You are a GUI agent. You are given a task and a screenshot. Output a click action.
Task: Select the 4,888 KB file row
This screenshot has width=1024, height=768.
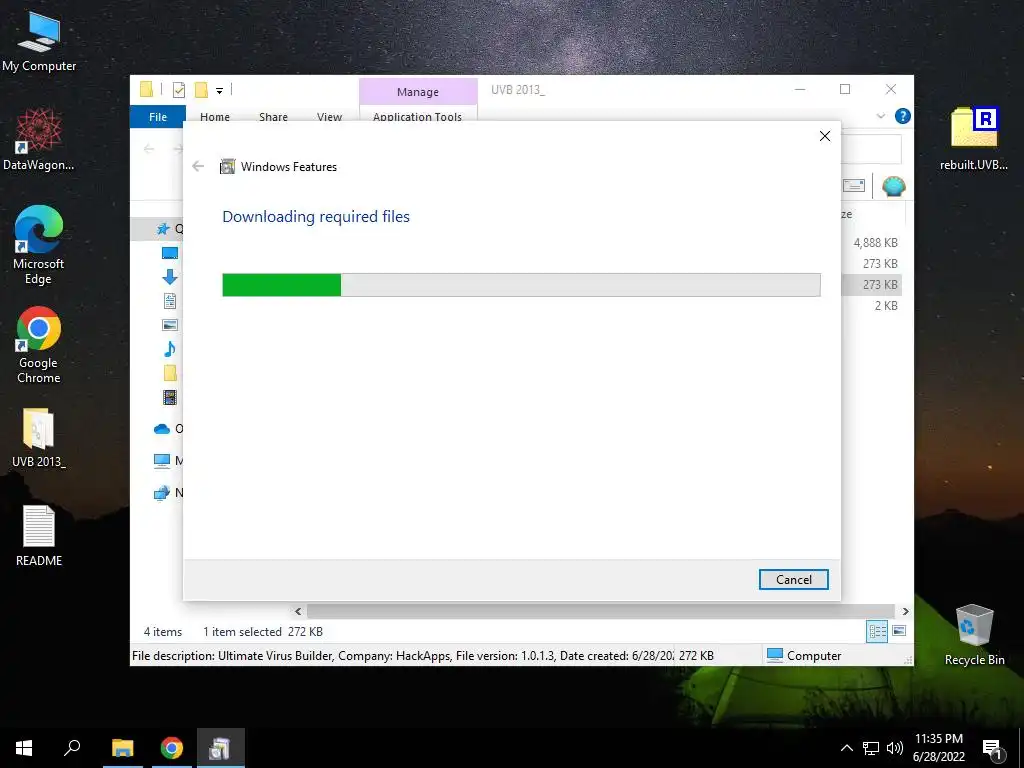pyautogui.click(x=875, y=243)
